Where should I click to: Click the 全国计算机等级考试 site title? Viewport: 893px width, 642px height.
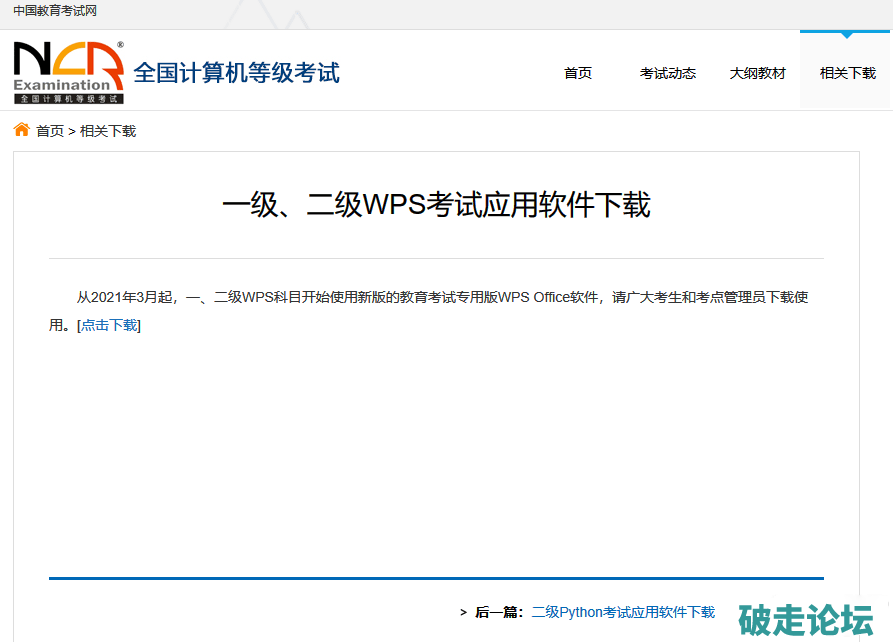click(x=236, y=73)
